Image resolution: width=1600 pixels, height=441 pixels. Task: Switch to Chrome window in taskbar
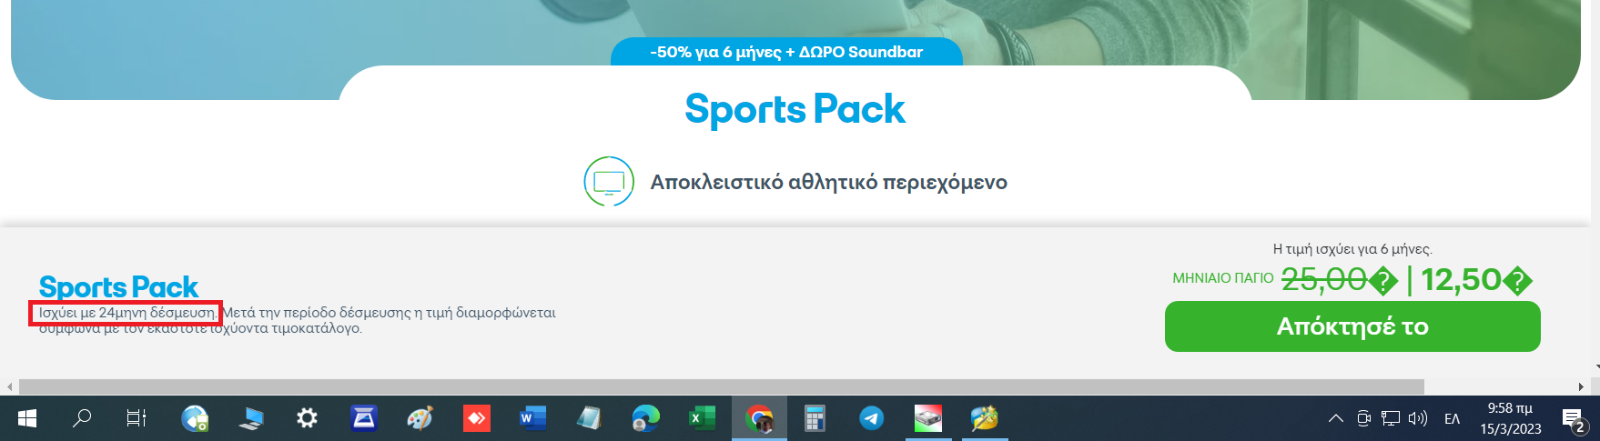(x=759, y=418)
